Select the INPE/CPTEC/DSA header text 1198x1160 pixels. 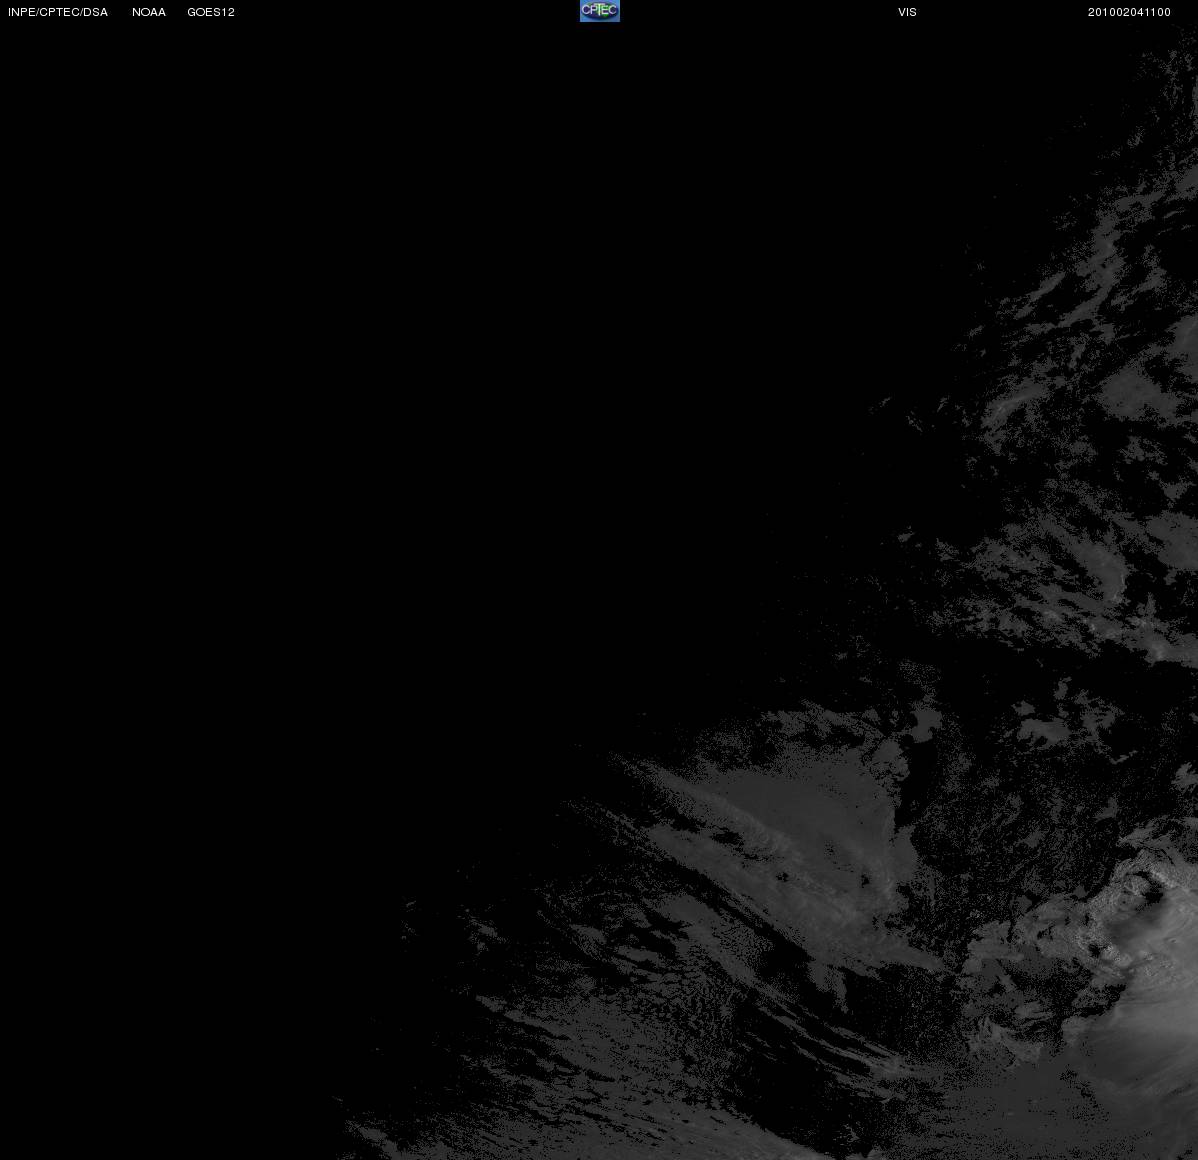(x=58, y=12)
